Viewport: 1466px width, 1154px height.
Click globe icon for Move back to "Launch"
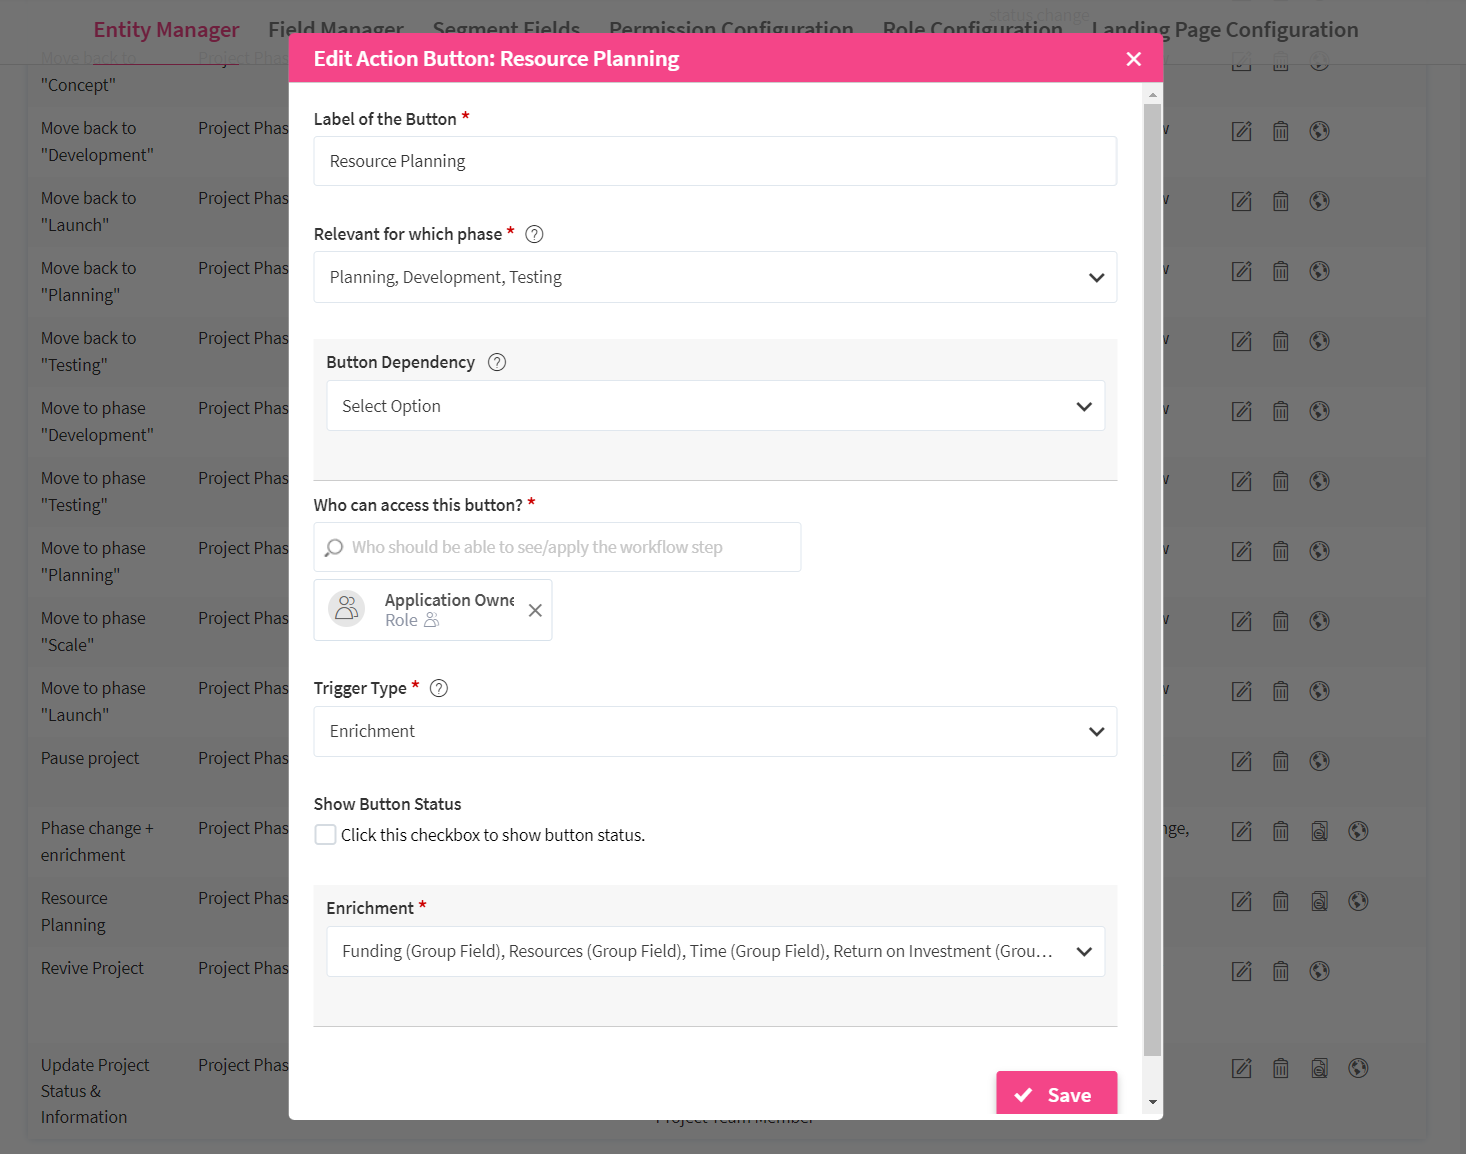click(x=1319, y=201)
